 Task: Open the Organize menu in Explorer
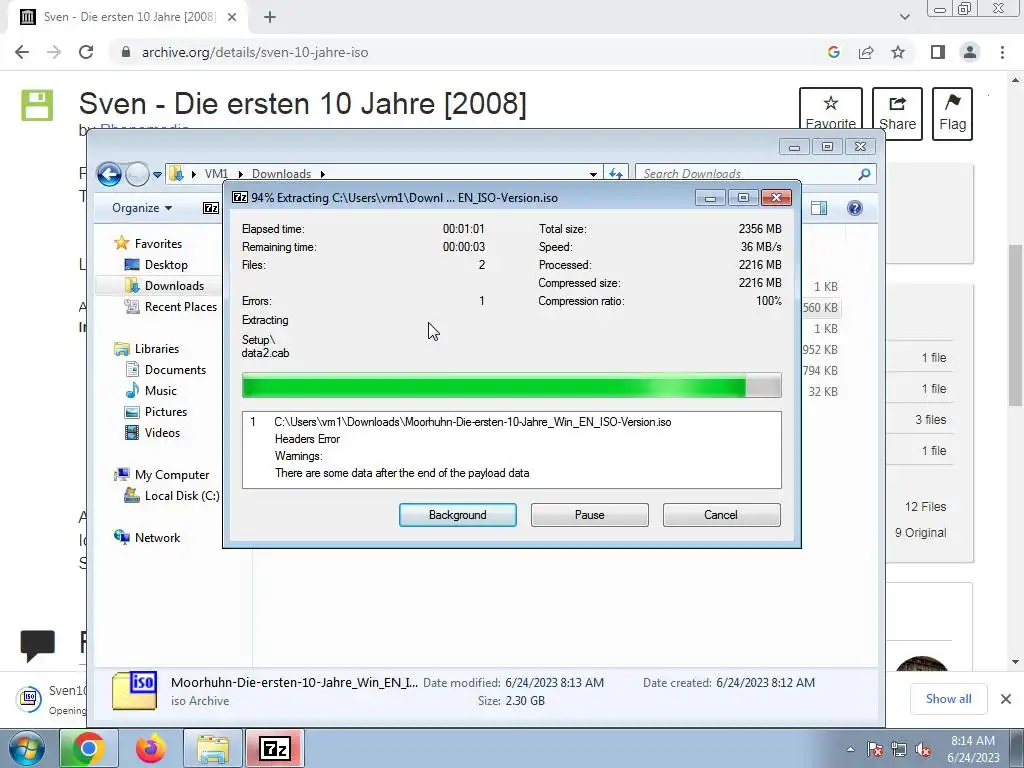point(142,208)
